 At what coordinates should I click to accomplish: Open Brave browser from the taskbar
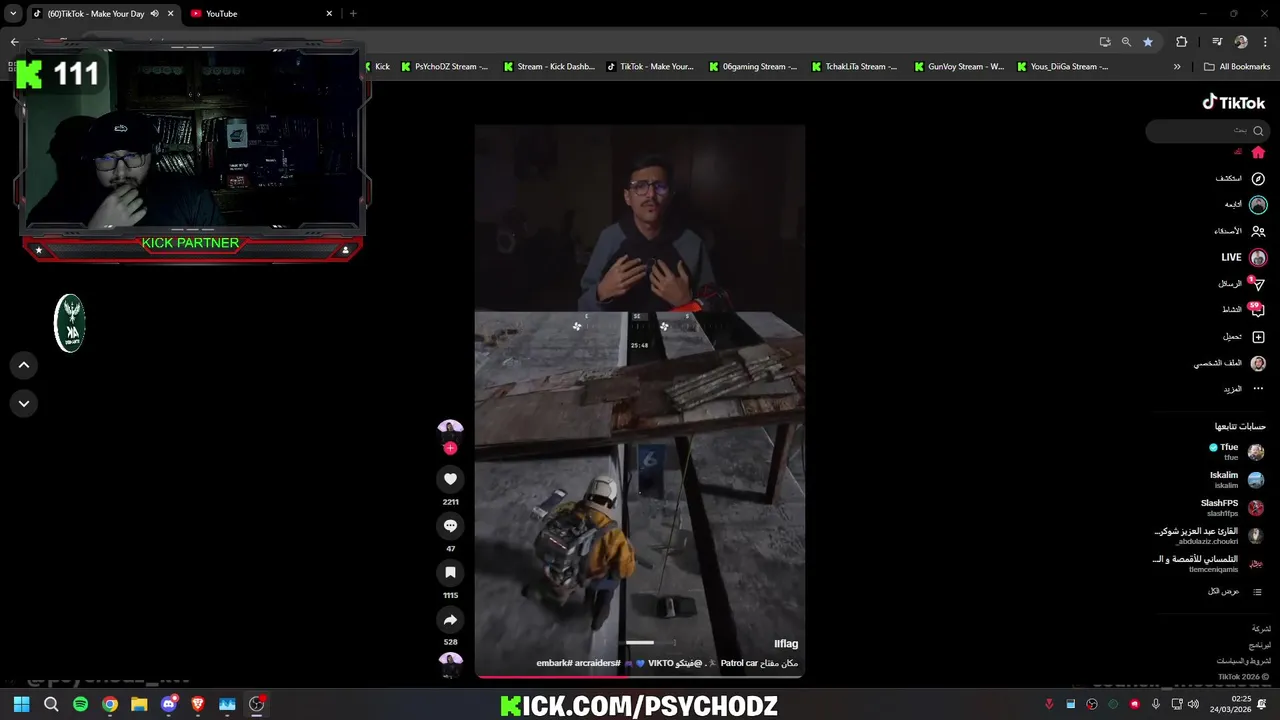(x=198, y=704)
